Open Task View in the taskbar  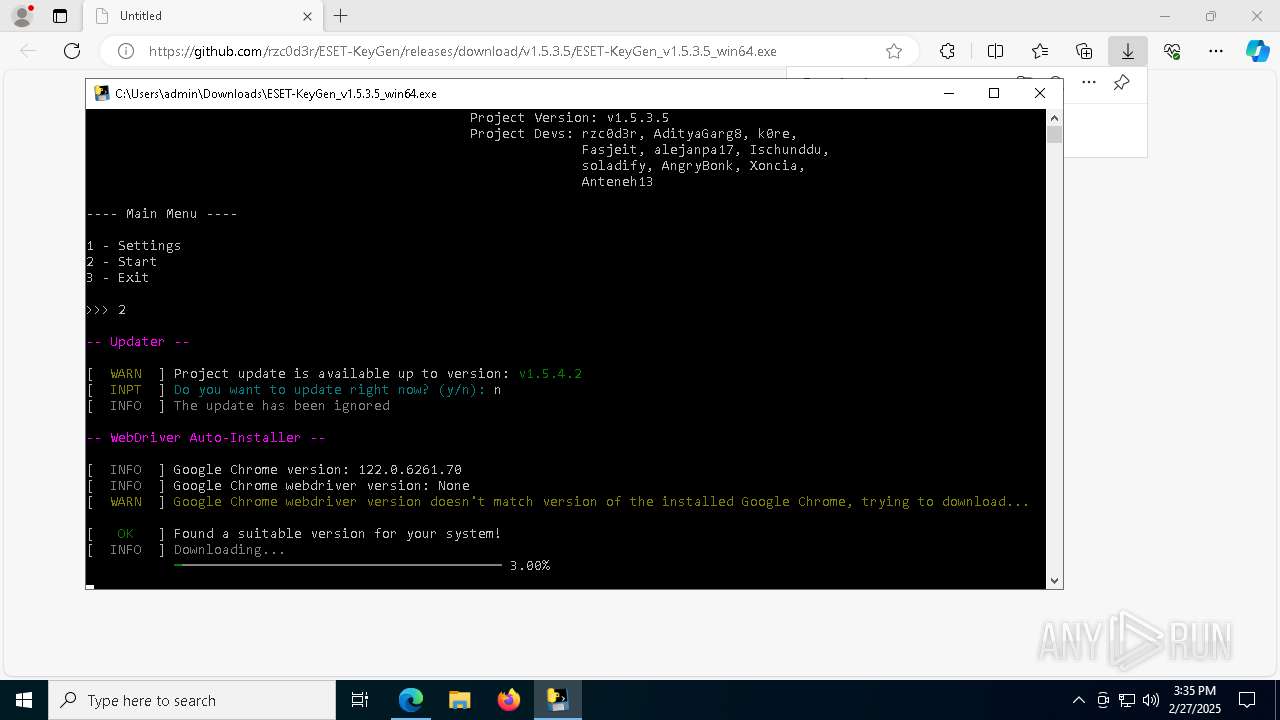point(360,700)
